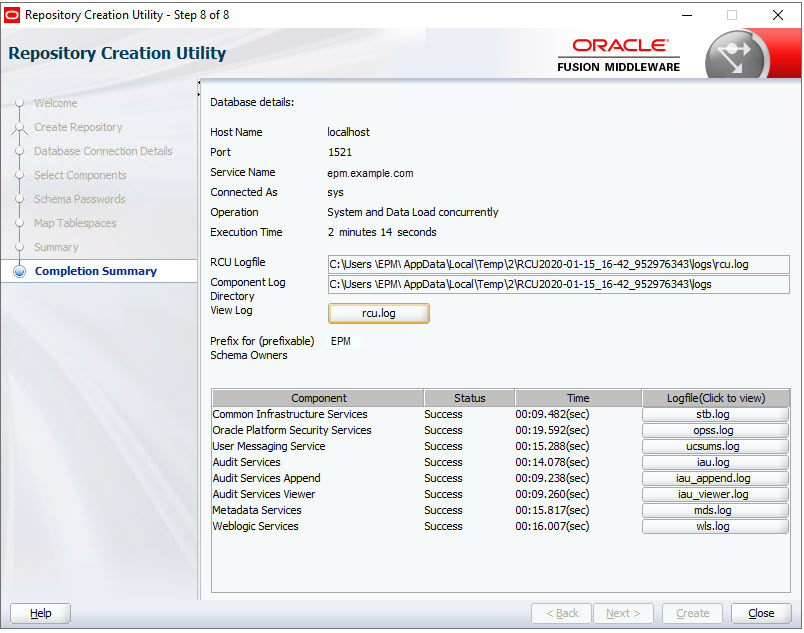Click the EPM schema prefix value

[x=340, y=341]
